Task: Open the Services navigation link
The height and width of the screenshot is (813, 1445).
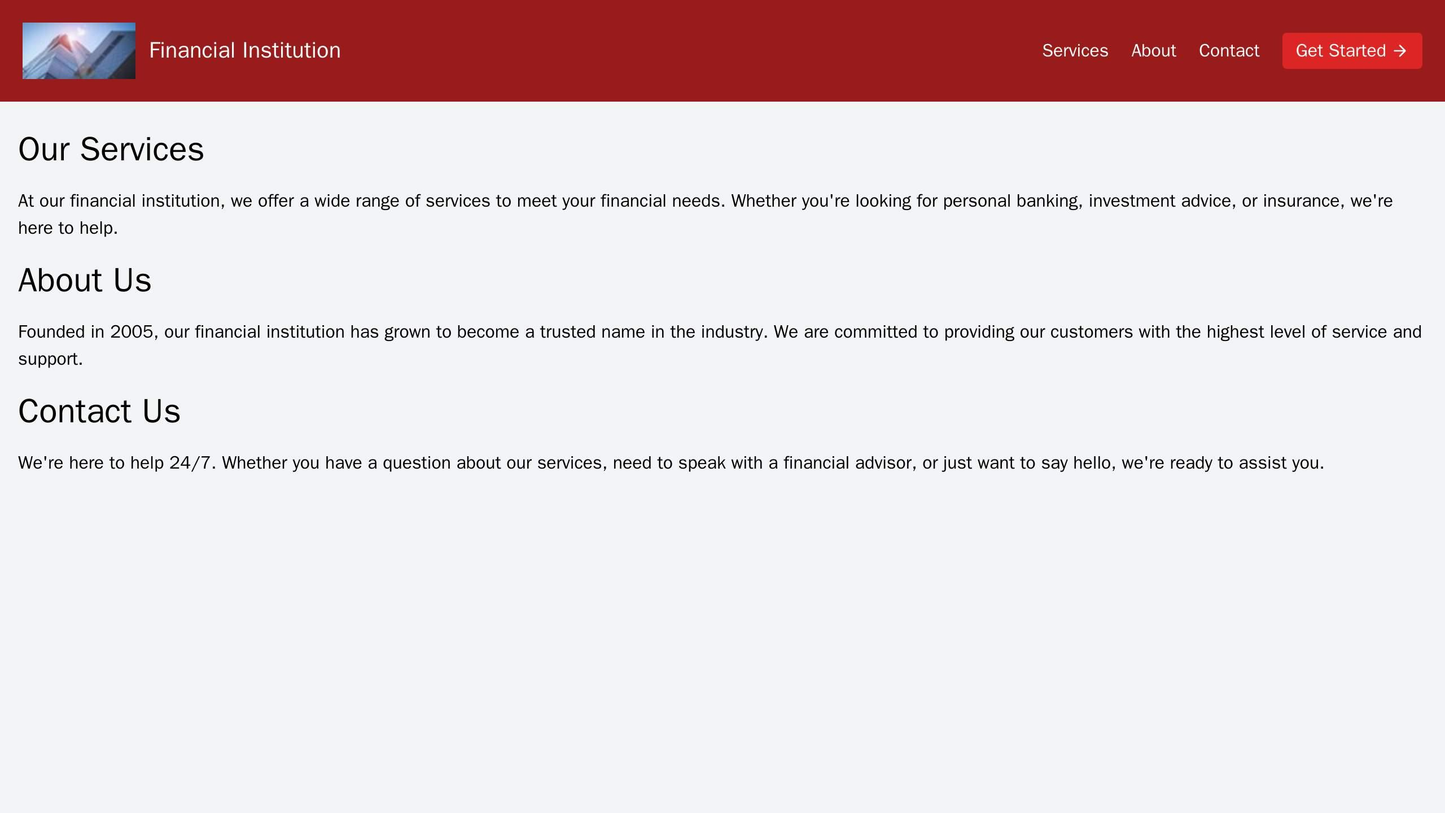Action: click(x=1075, y=51)
